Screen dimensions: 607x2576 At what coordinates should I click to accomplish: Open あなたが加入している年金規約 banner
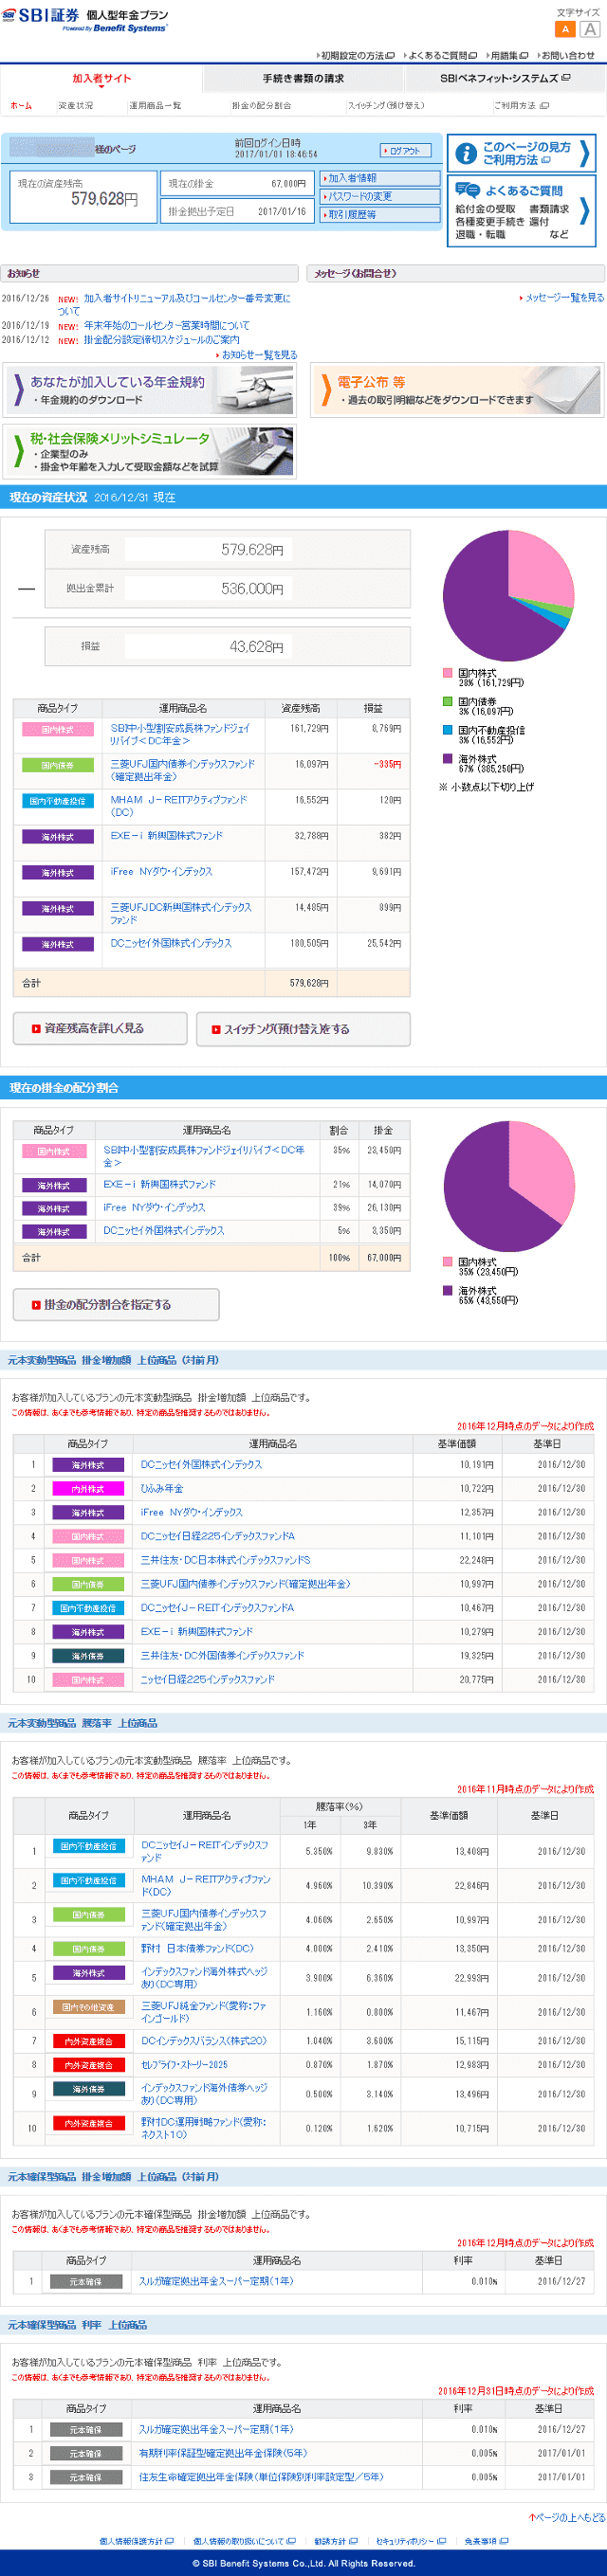pyautogui.click(x=149, y=390)
